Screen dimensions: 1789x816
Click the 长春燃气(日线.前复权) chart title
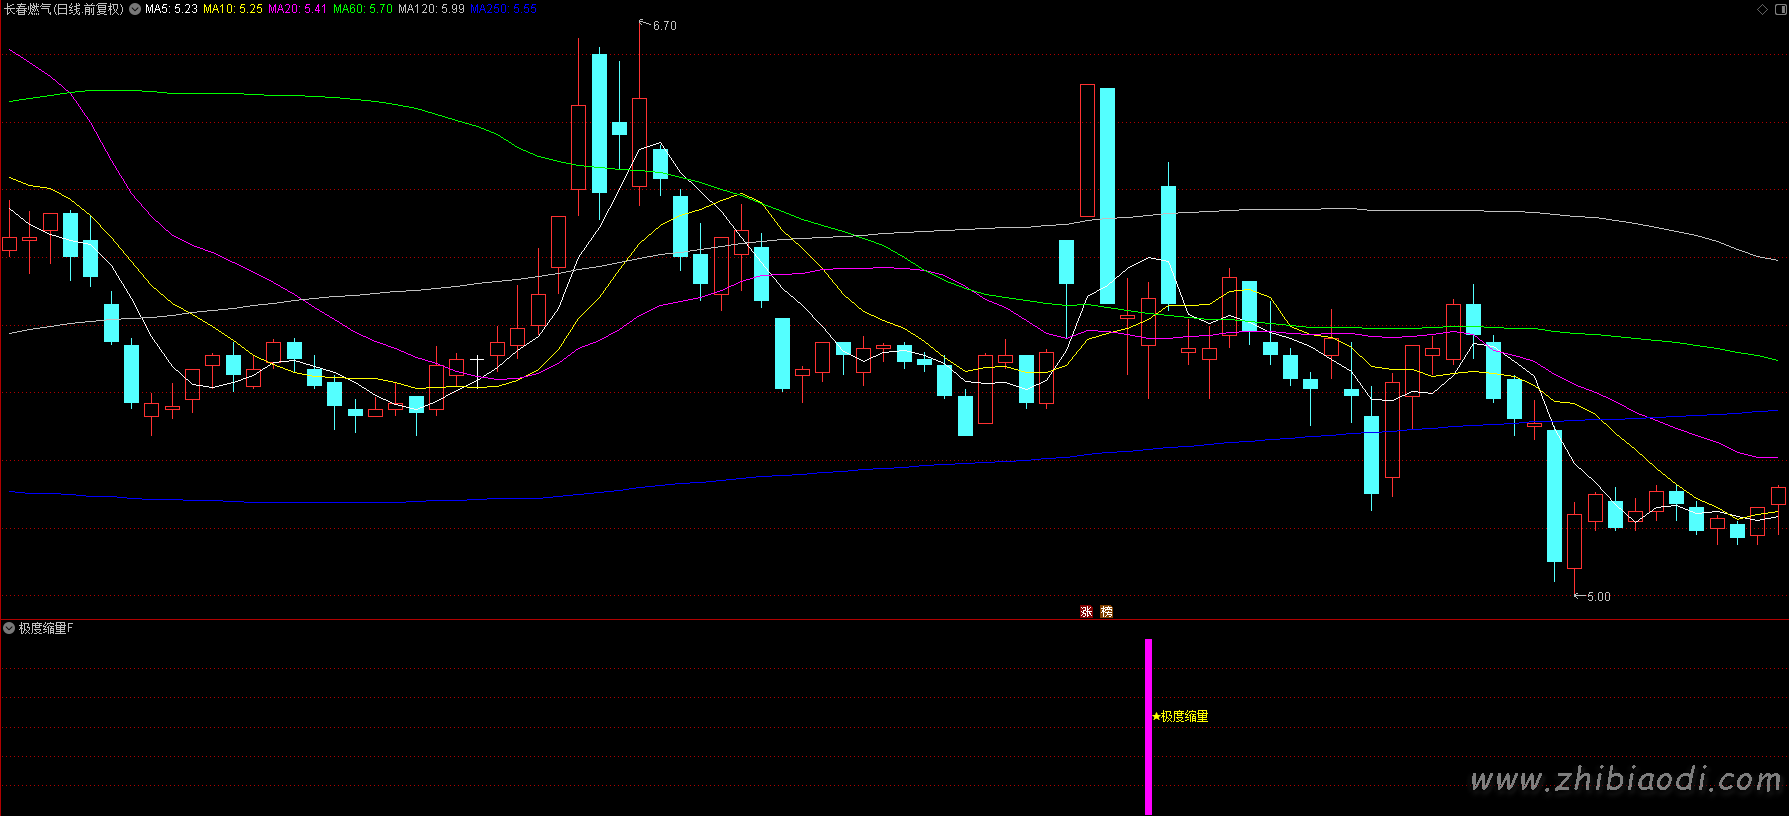(63, 9)
